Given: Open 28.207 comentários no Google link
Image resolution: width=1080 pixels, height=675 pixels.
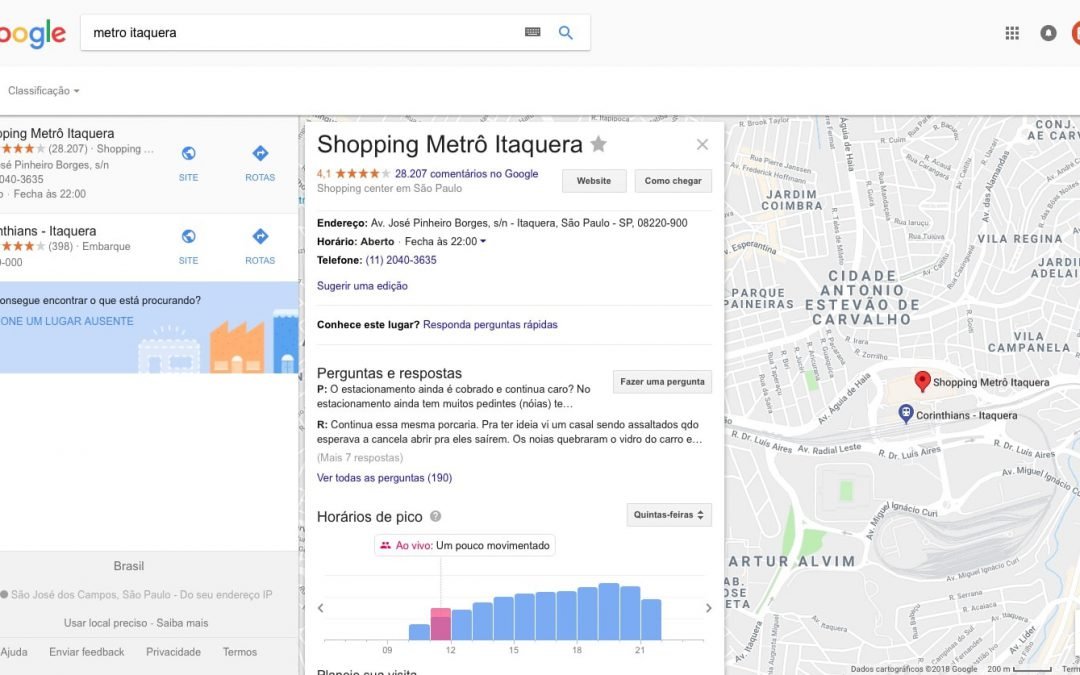Looking at the screenshot, I should point(466,174).
